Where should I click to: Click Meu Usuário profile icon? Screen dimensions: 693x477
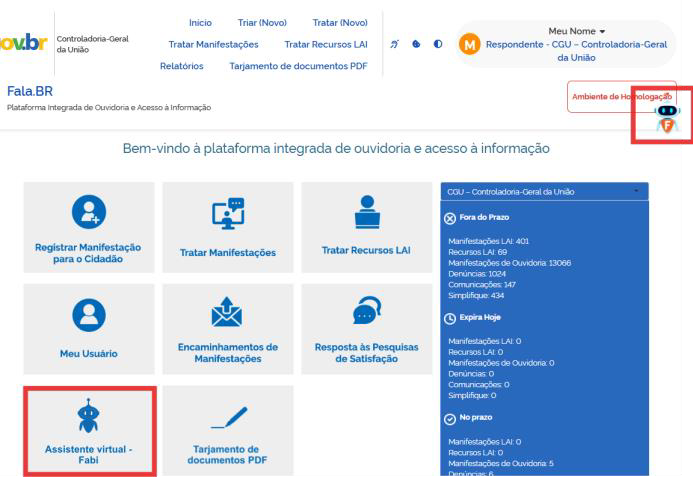click(89, 315)
